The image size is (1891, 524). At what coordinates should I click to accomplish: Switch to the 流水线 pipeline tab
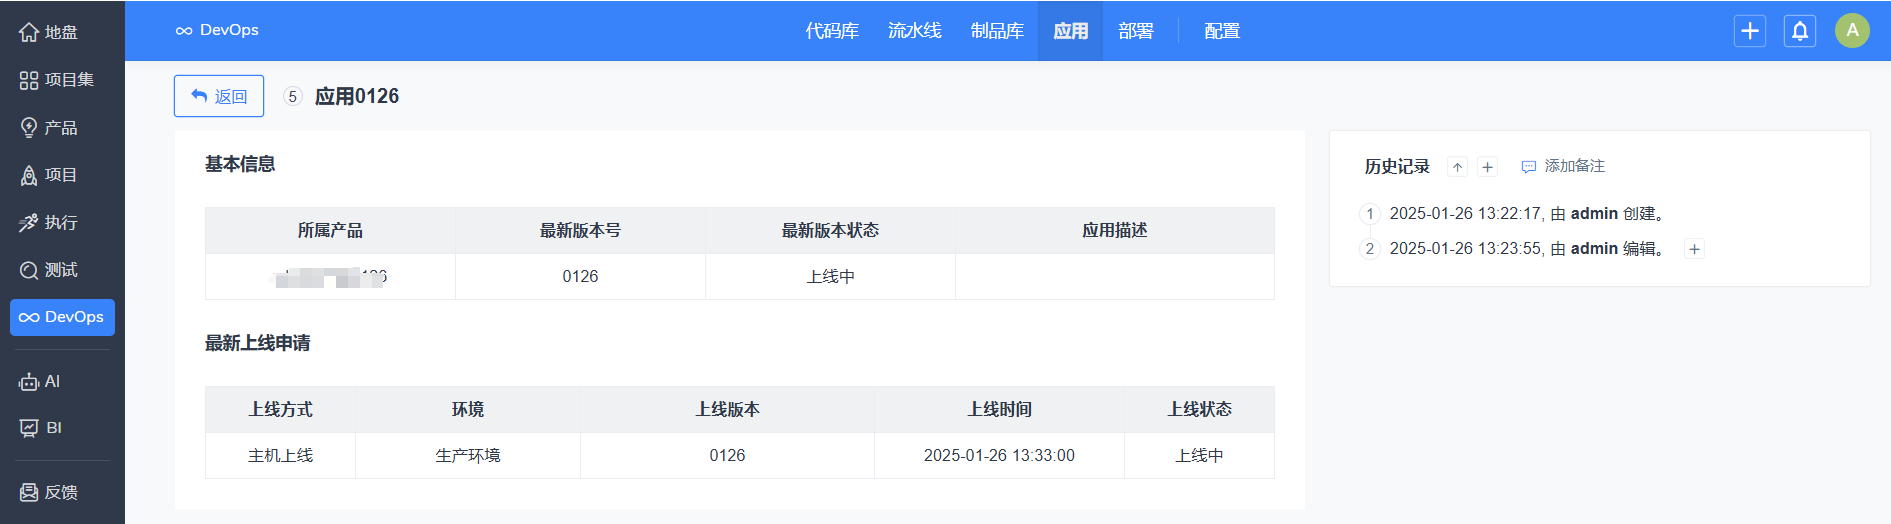[914, 31]
